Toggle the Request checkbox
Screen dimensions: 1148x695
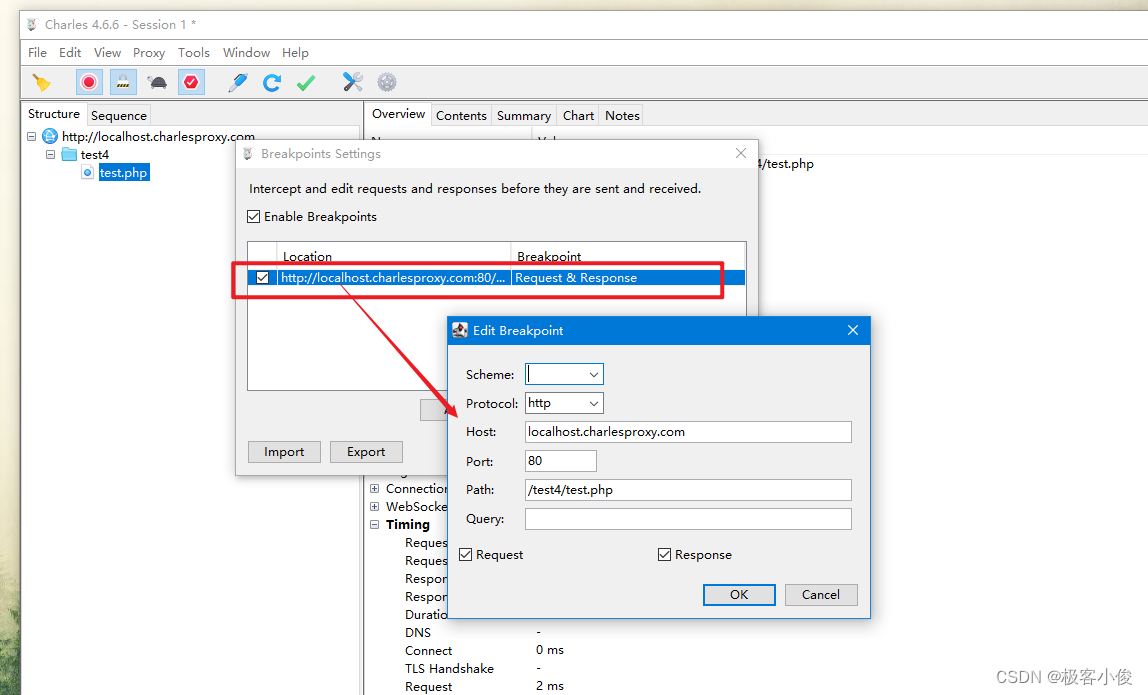click(x=465, y=554)
